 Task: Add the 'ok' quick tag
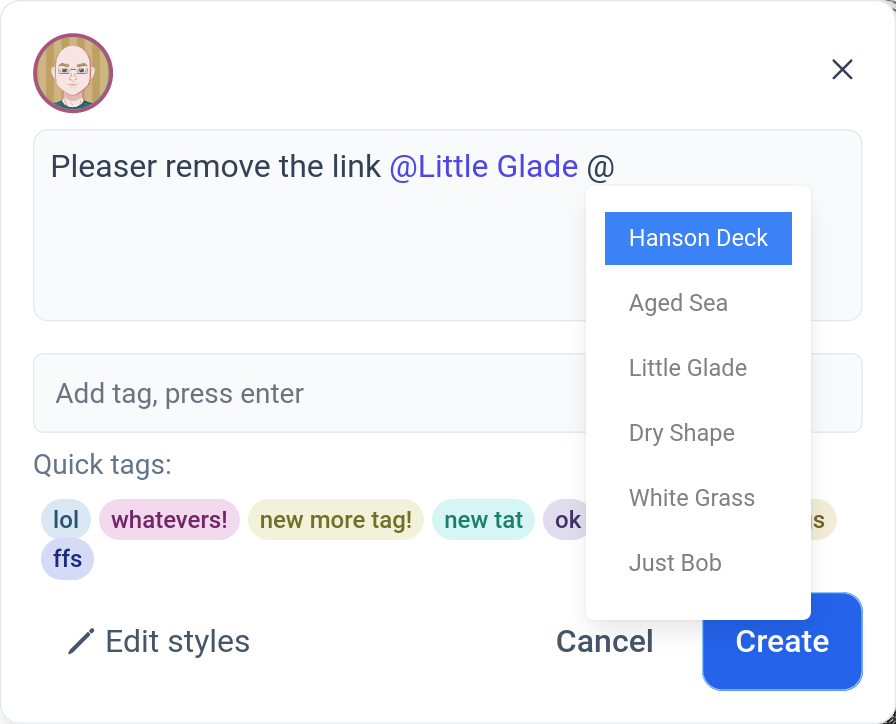point(565,520)
